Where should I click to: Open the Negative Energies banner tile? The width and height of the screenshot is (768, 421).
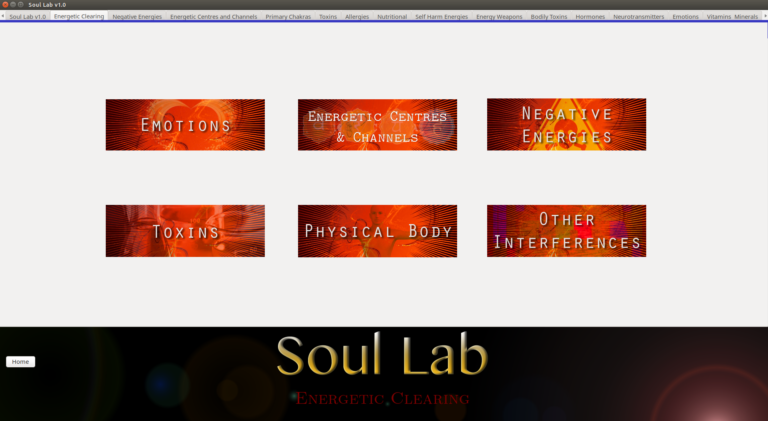pos(566,124)
